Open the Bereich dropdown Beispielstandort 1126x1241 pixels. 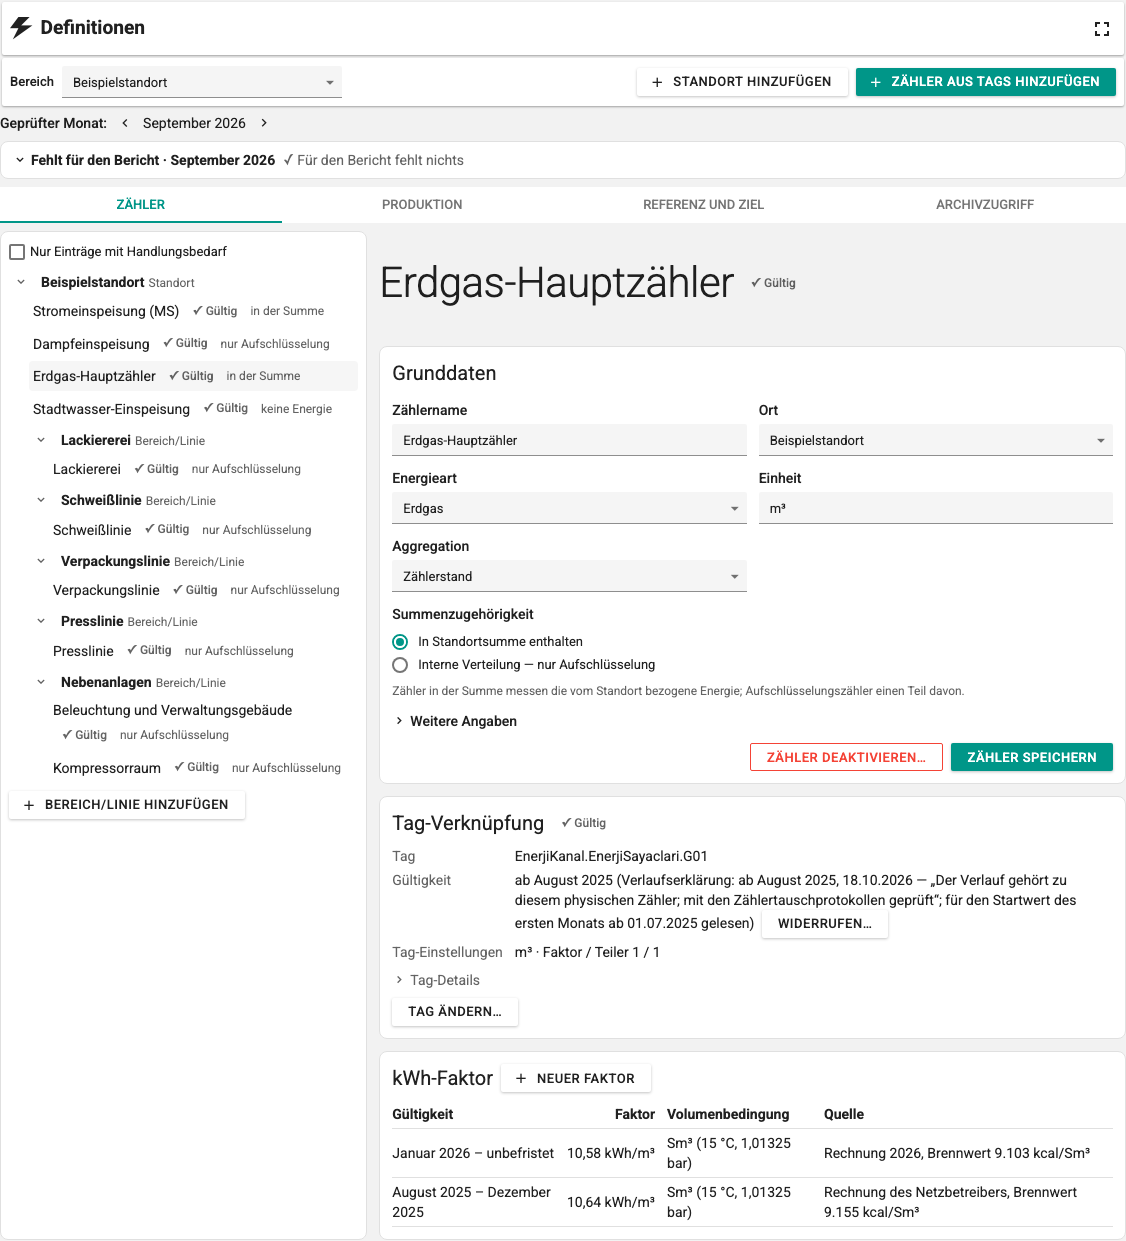click(202, 82)
